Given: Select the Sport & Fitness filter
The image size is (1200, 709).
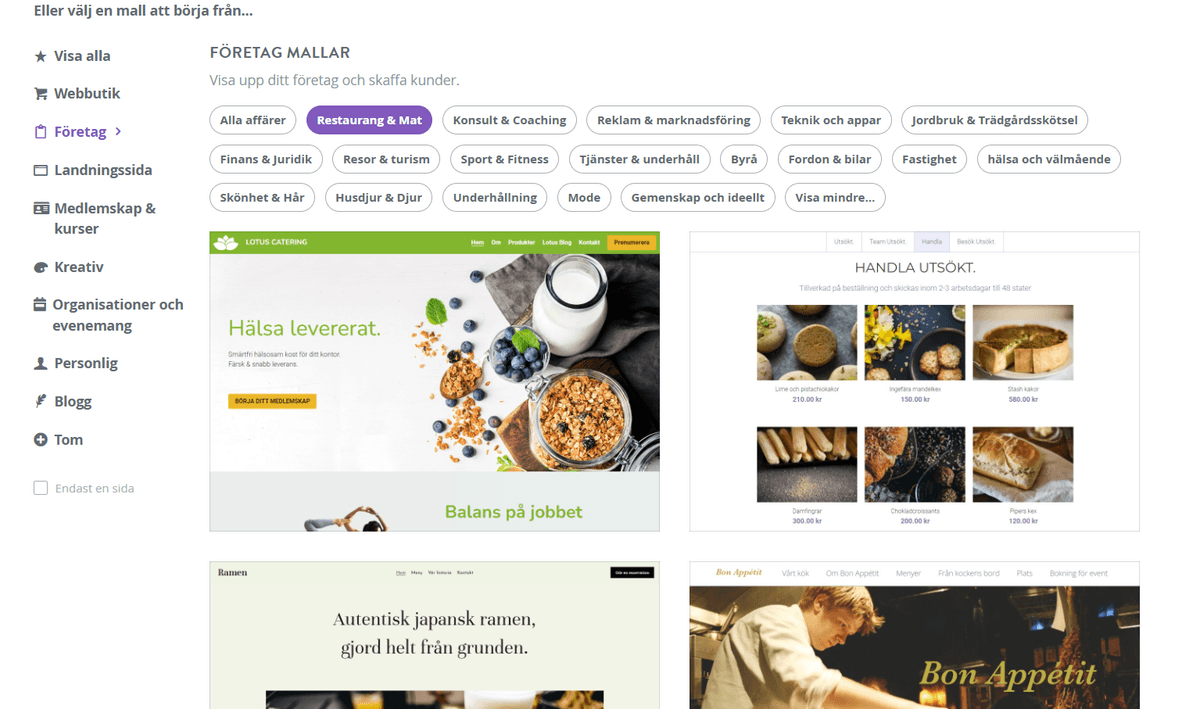Looking at the screenshot, I should click(505, 160).
